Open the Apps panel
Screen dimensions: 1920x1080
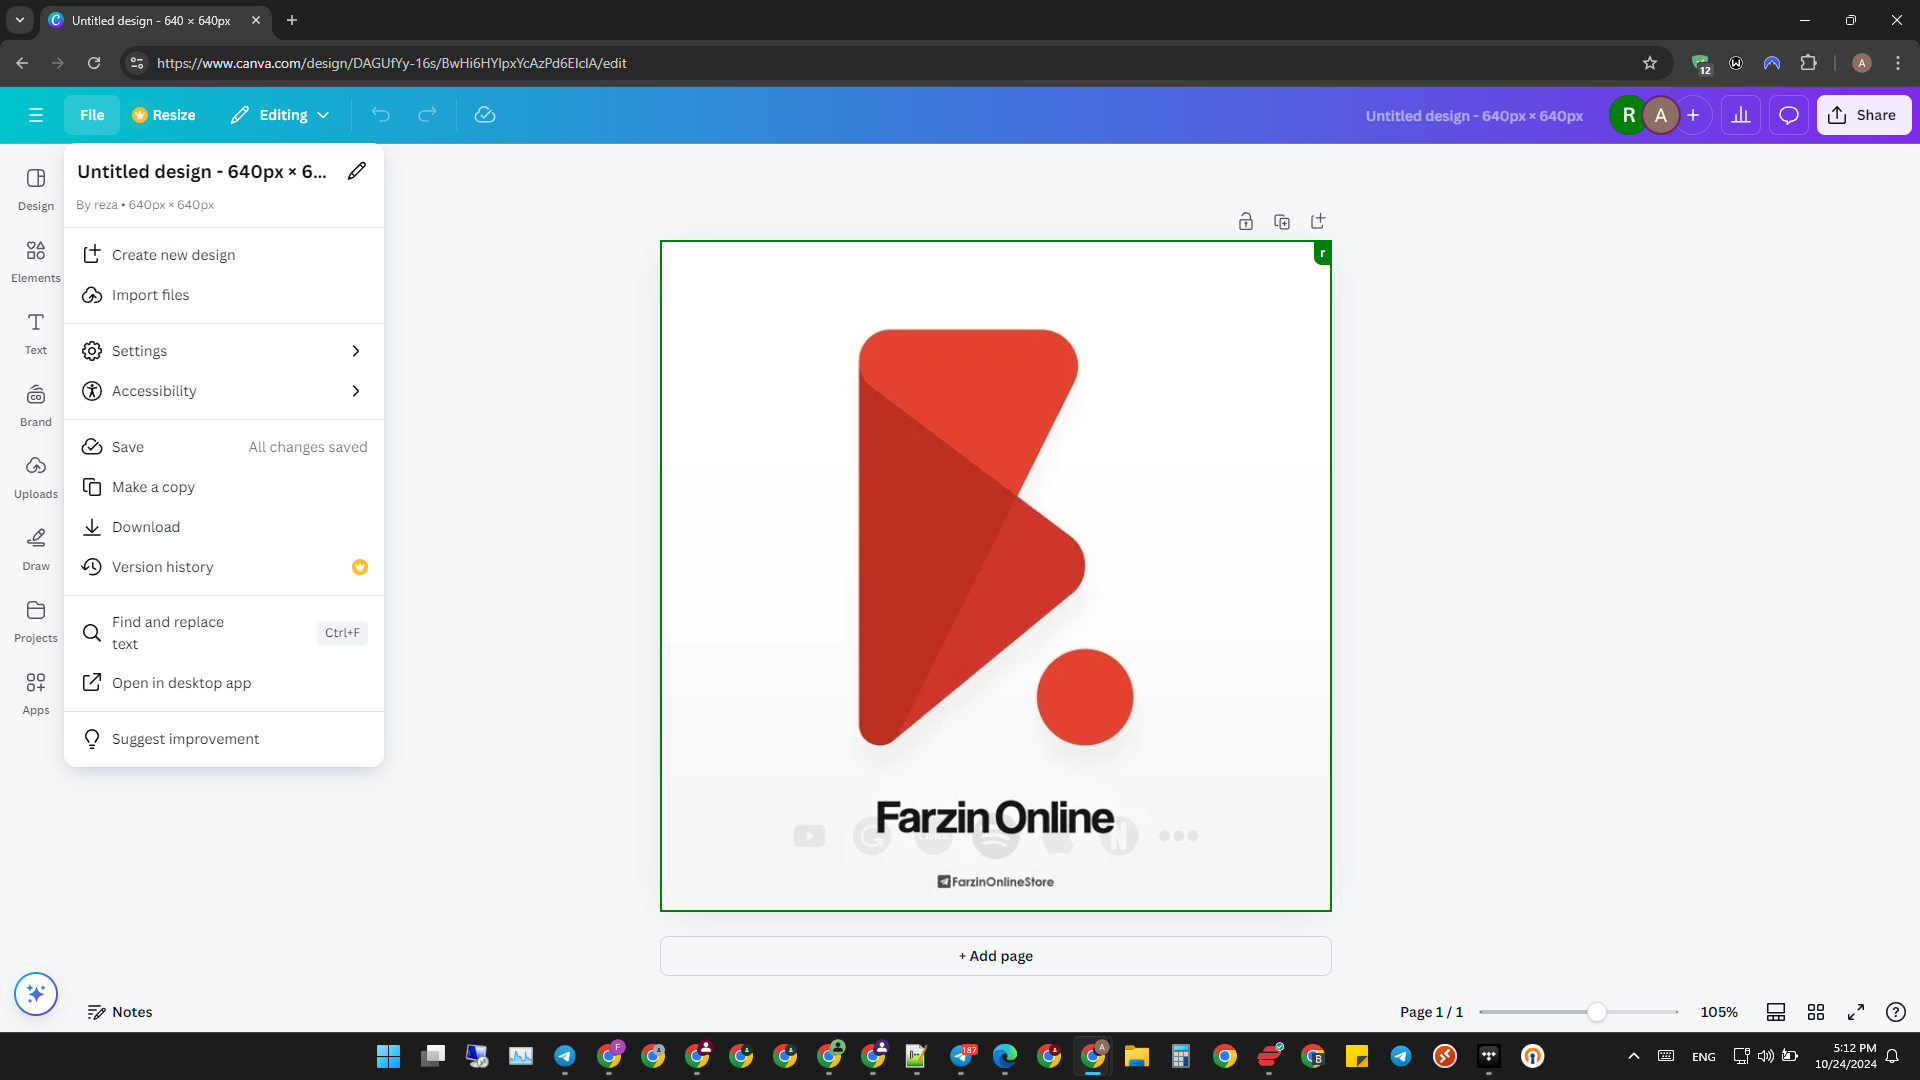click(x=36, y=693)
